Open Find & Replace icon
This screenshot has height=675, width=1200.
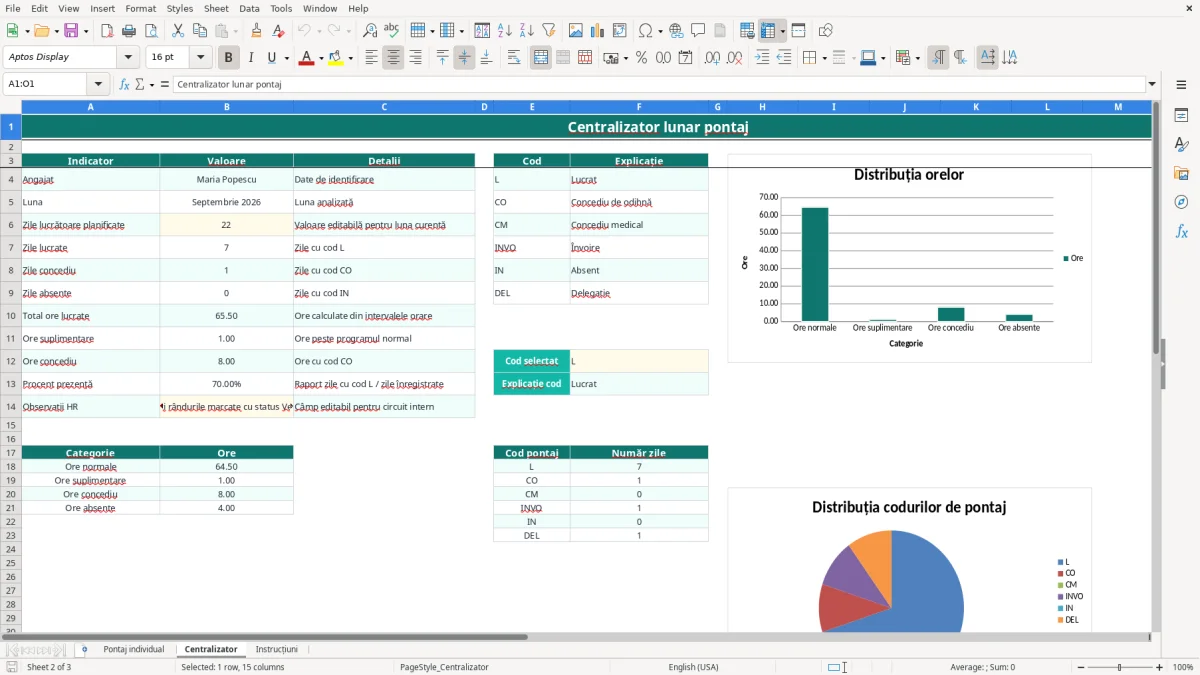[370, 31]
